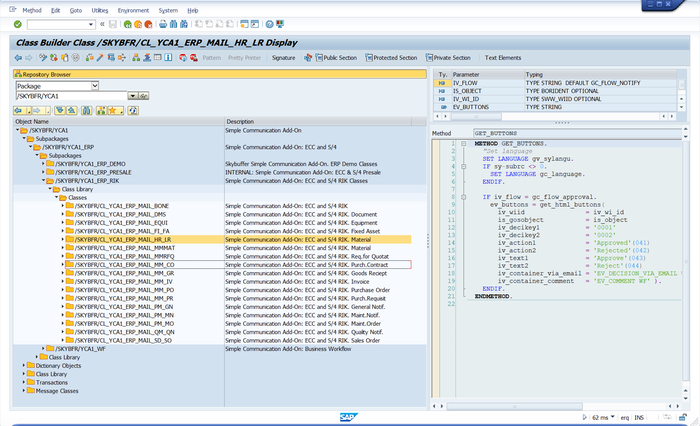Screen dimensions: 700x426
Task: Click the Display/Change toggle icon in application toolbar
Action: tap(43, 58)
